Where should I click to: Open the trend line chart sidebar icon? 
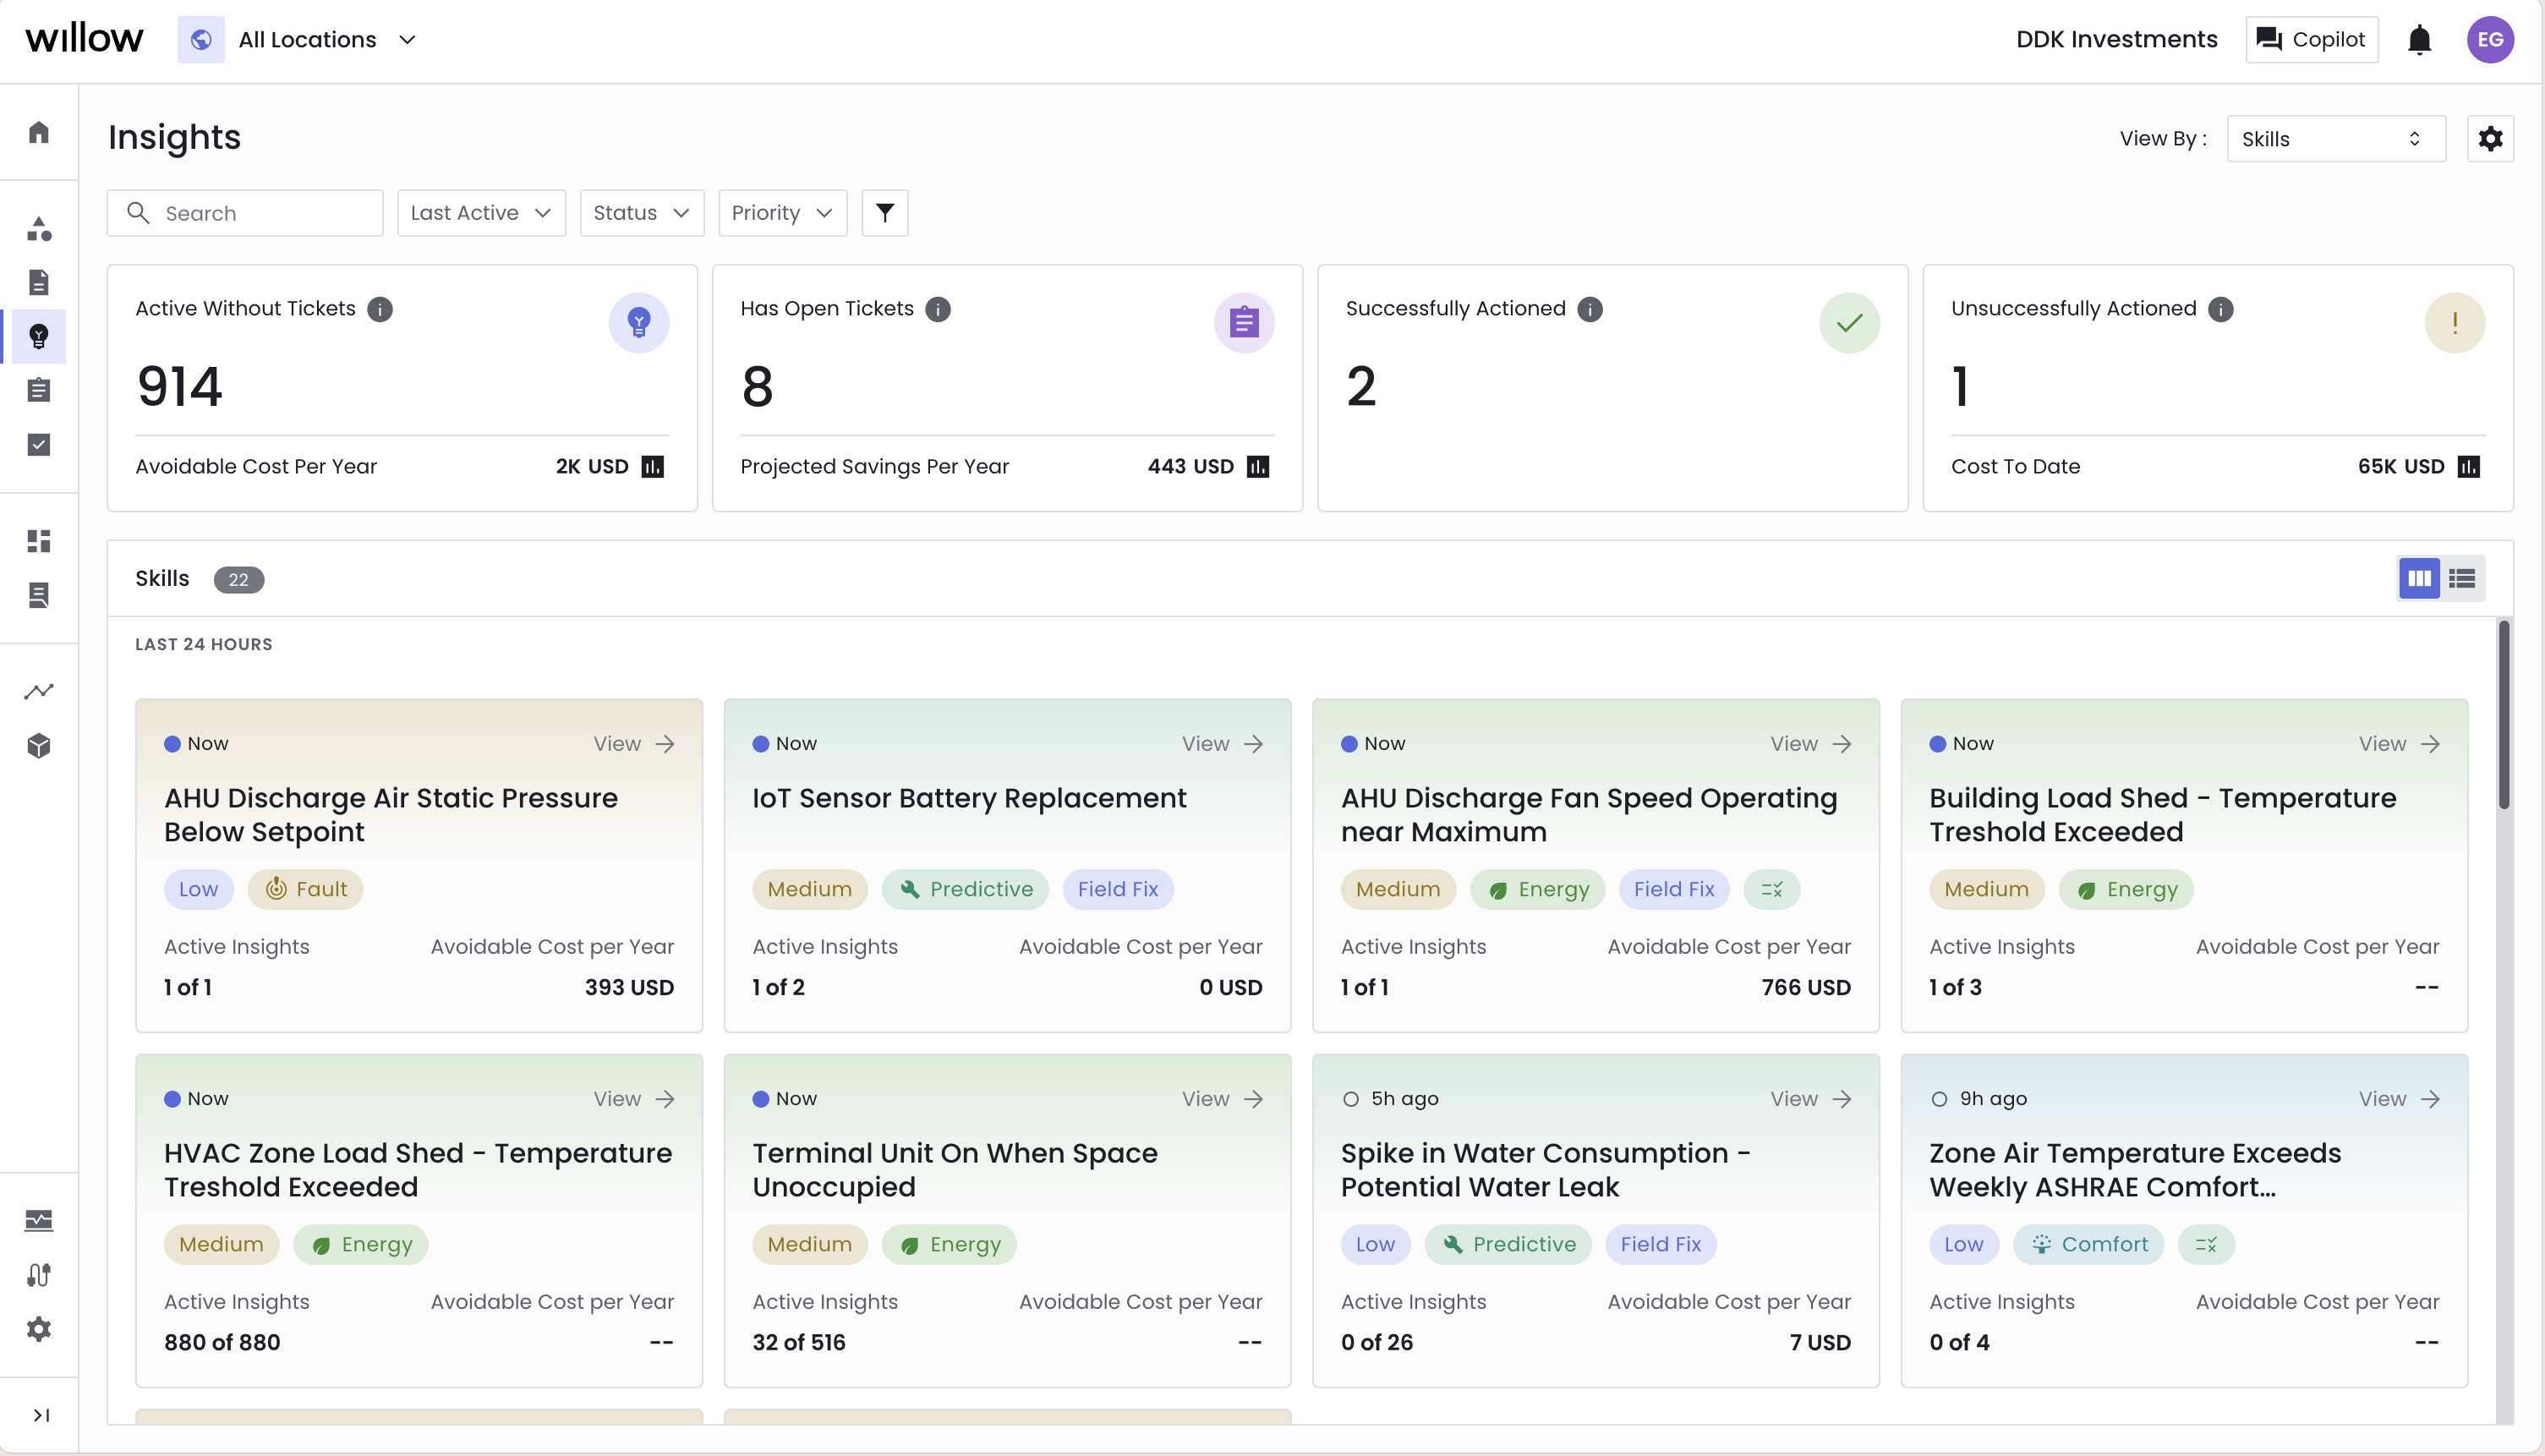tap(39, 691)
